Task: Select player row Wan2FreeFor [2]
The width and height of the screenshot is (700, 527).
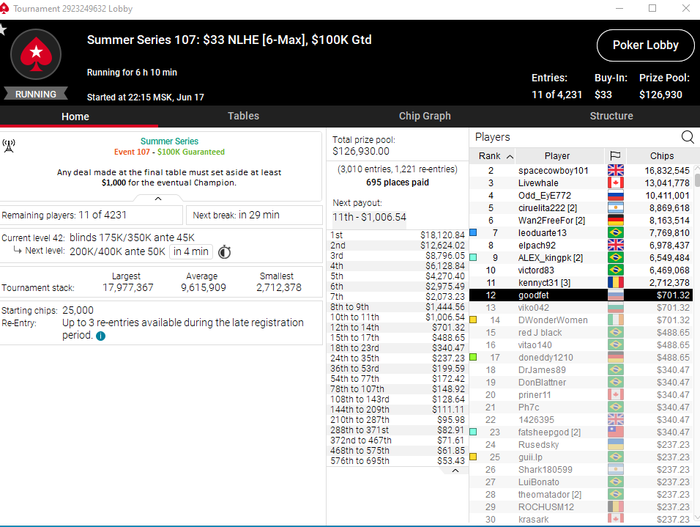Action: [582, 220]
